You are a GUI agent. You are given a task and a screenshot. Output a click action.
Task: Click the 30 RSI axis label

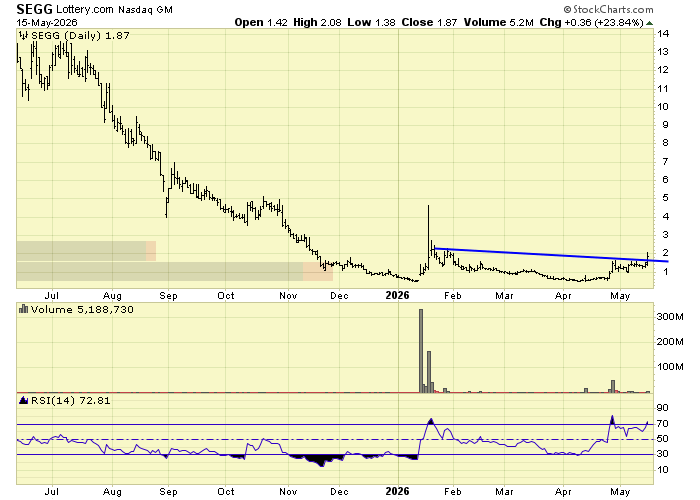point(662,454)
